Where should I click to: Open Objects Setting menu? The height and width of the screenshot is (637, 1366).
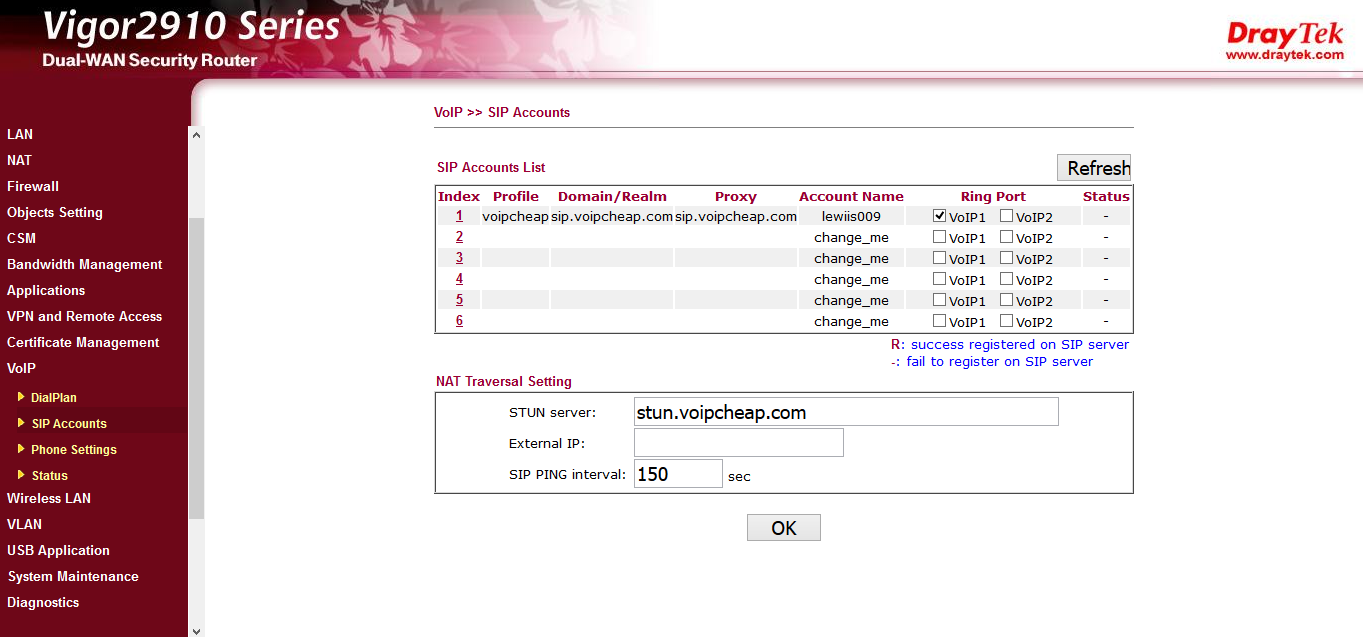click(55, 212)
